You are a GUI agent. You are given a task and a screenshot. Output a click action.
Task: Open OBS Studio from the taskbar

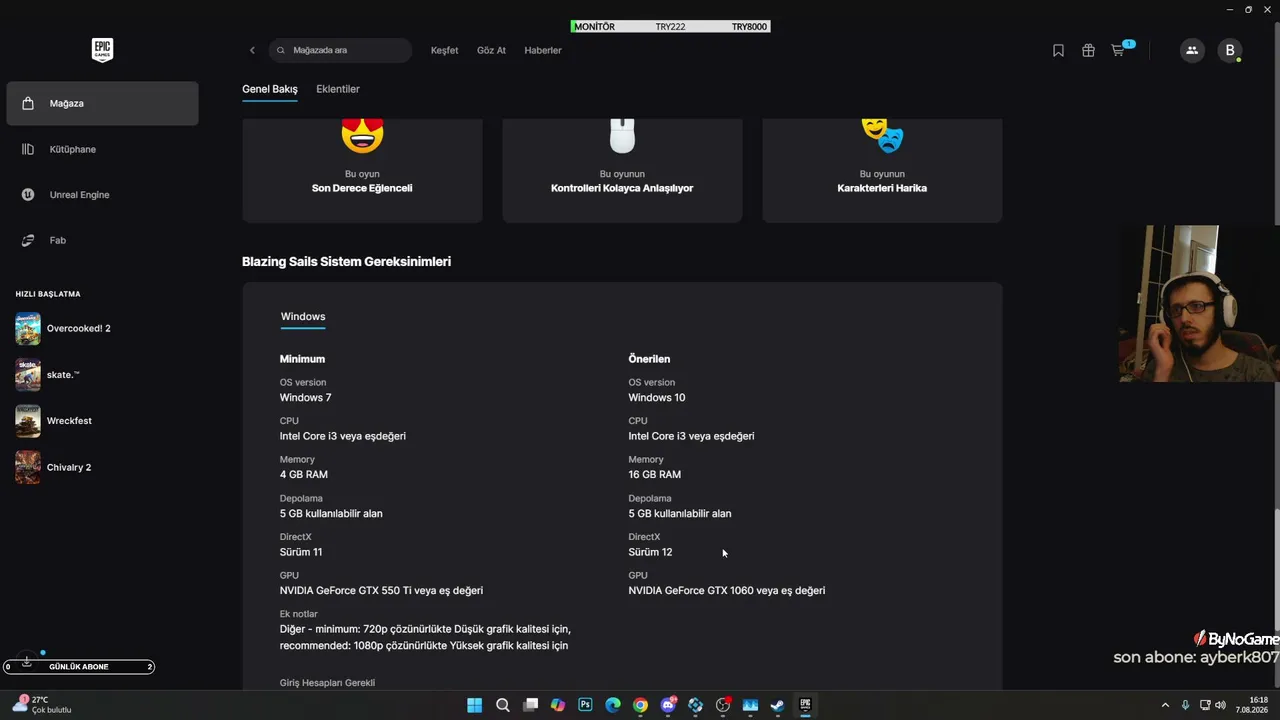tap(723, 705)
